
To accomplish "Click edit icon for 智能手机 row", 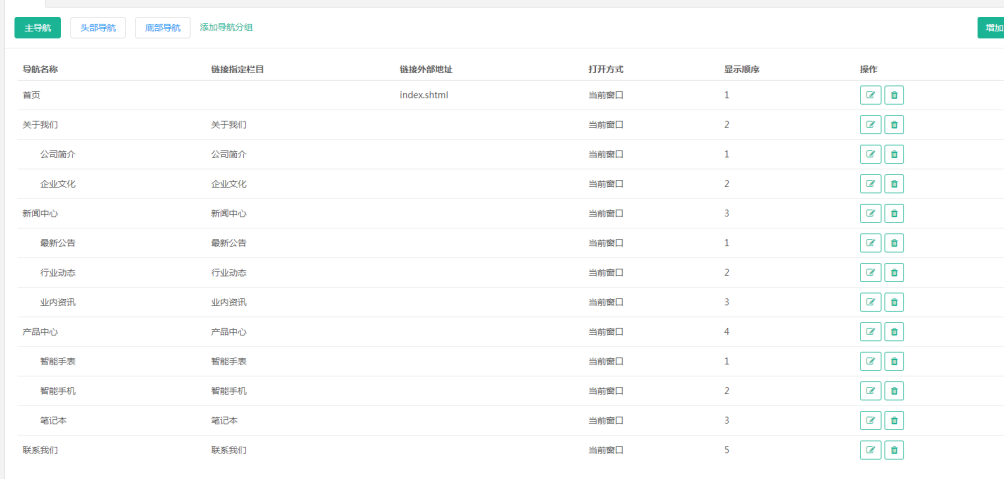I will 870,391.
